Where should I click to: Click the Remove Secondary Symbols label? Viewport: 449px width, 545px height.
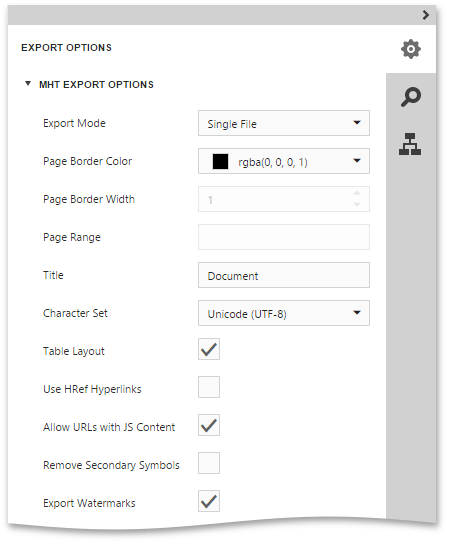[111, 465]
